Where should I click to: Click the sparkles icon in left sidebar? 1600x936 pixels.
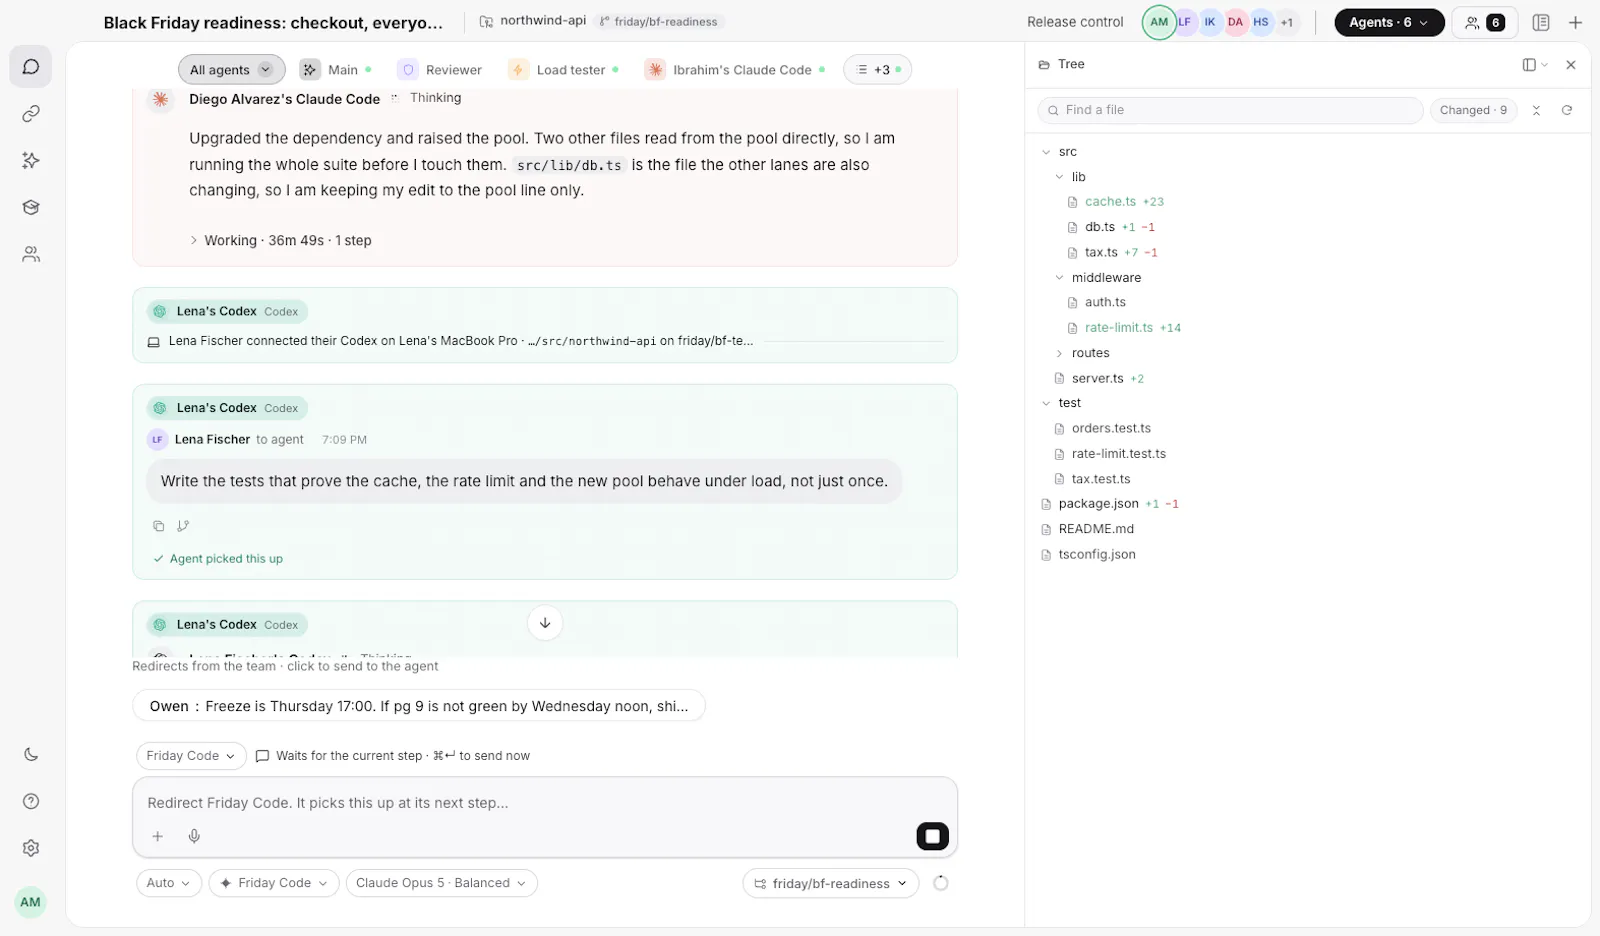(31, 160)
